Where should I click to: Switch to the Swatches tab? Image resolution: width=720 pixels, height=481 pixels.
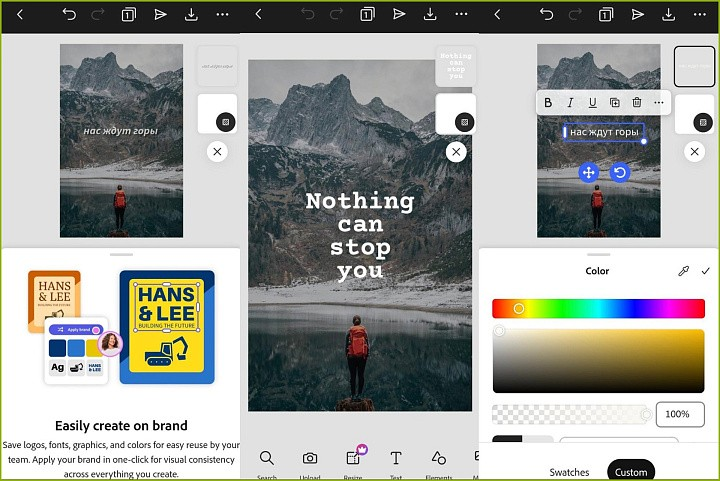(x=570, y=472)
